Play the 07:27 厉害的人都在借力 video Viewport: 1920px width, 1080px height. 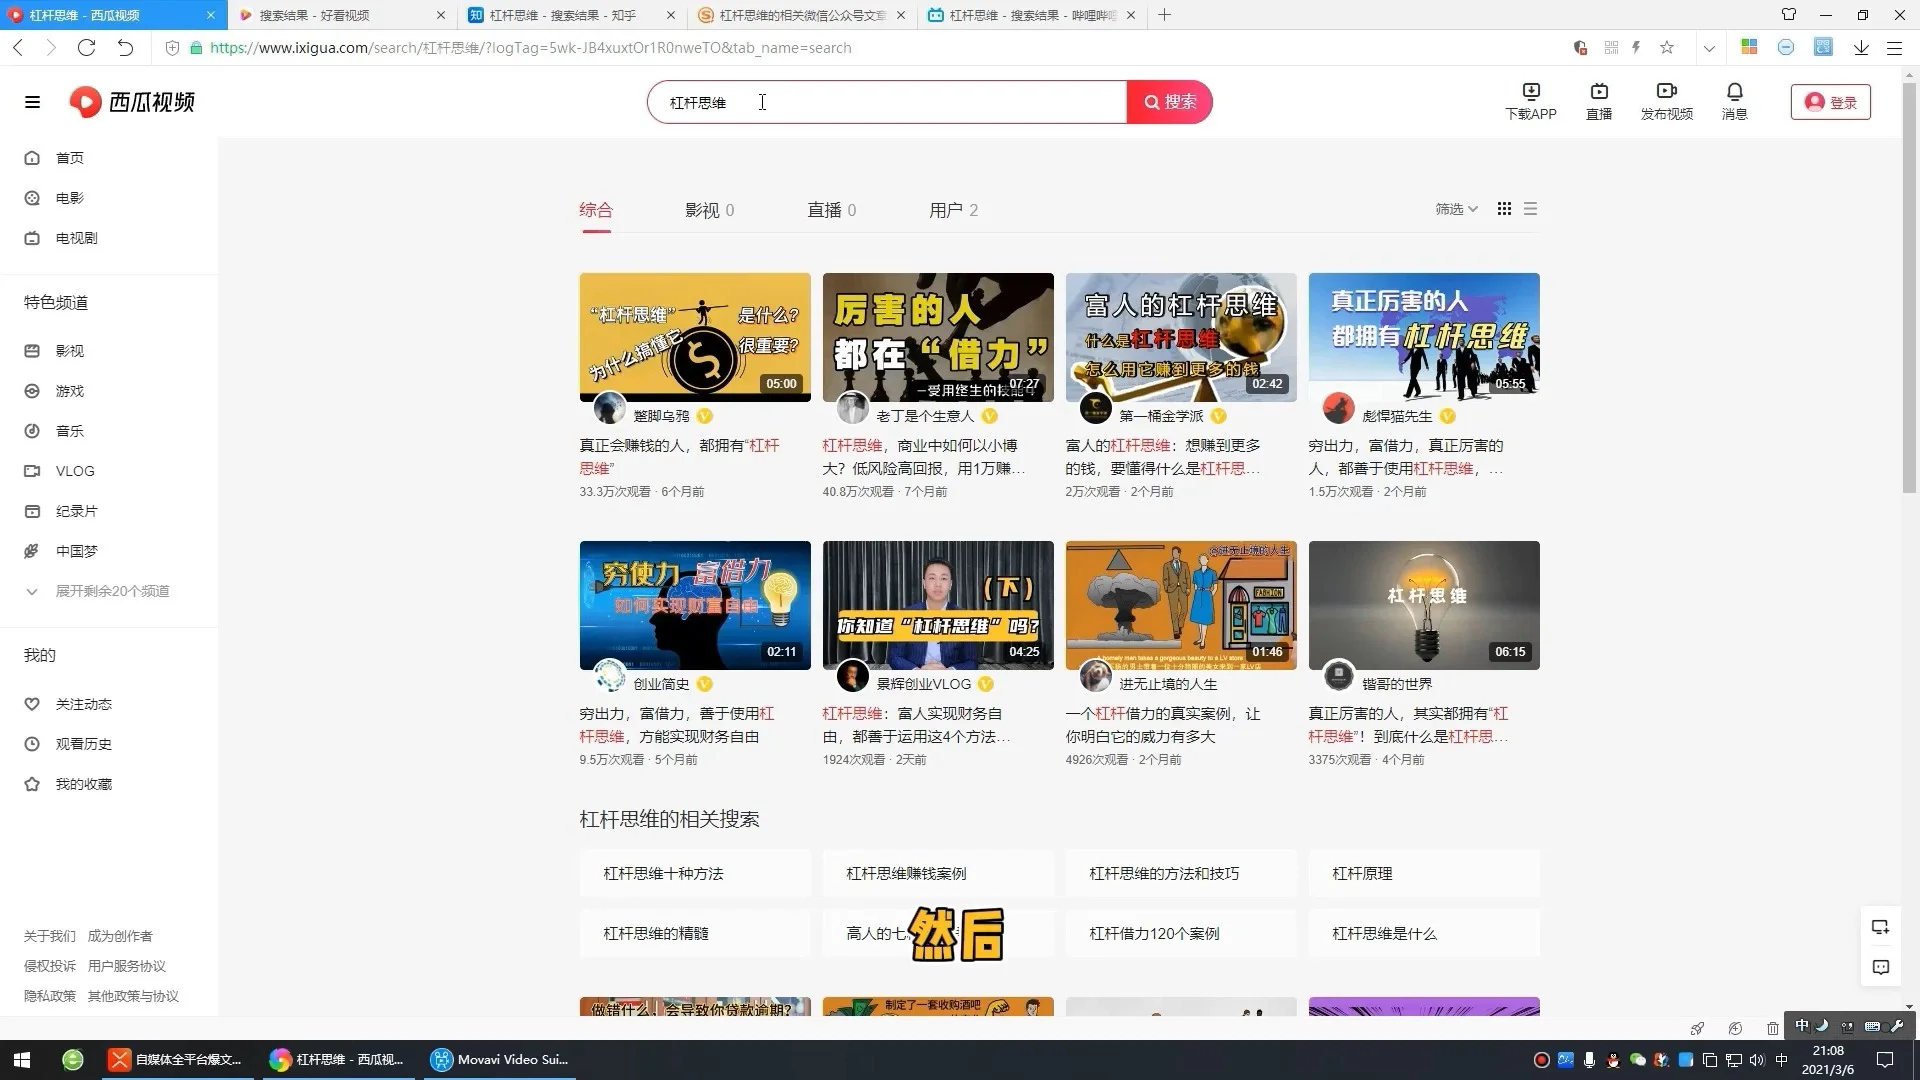[x=938, y=337]
